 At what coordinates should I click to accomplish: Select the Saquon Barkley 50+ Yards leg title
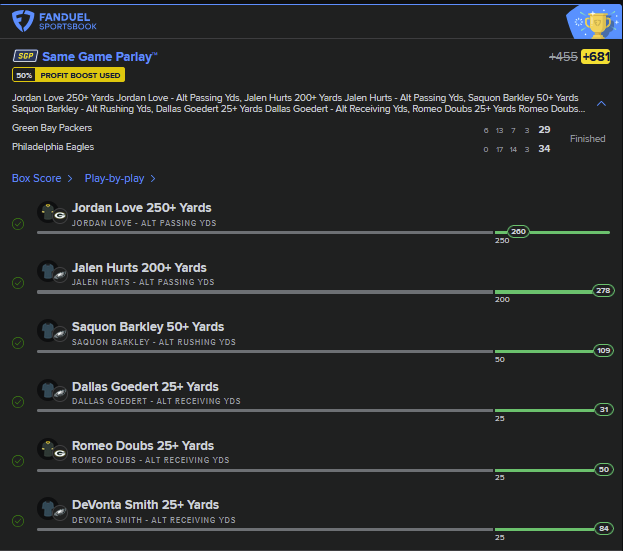point(148,327)
